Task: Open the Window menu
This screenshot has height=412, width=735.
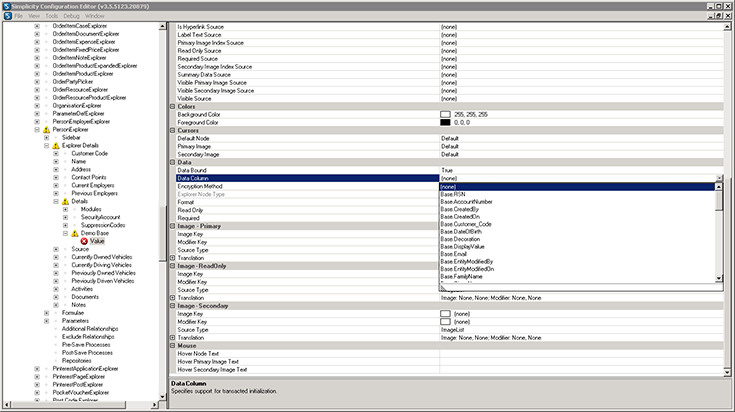Action: [x=95, y=16]
